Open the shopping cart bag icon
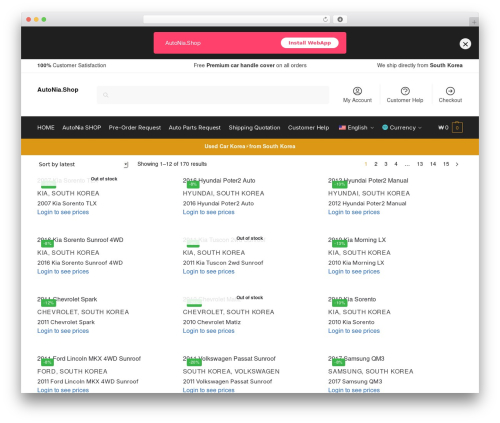 pos(457,127)
